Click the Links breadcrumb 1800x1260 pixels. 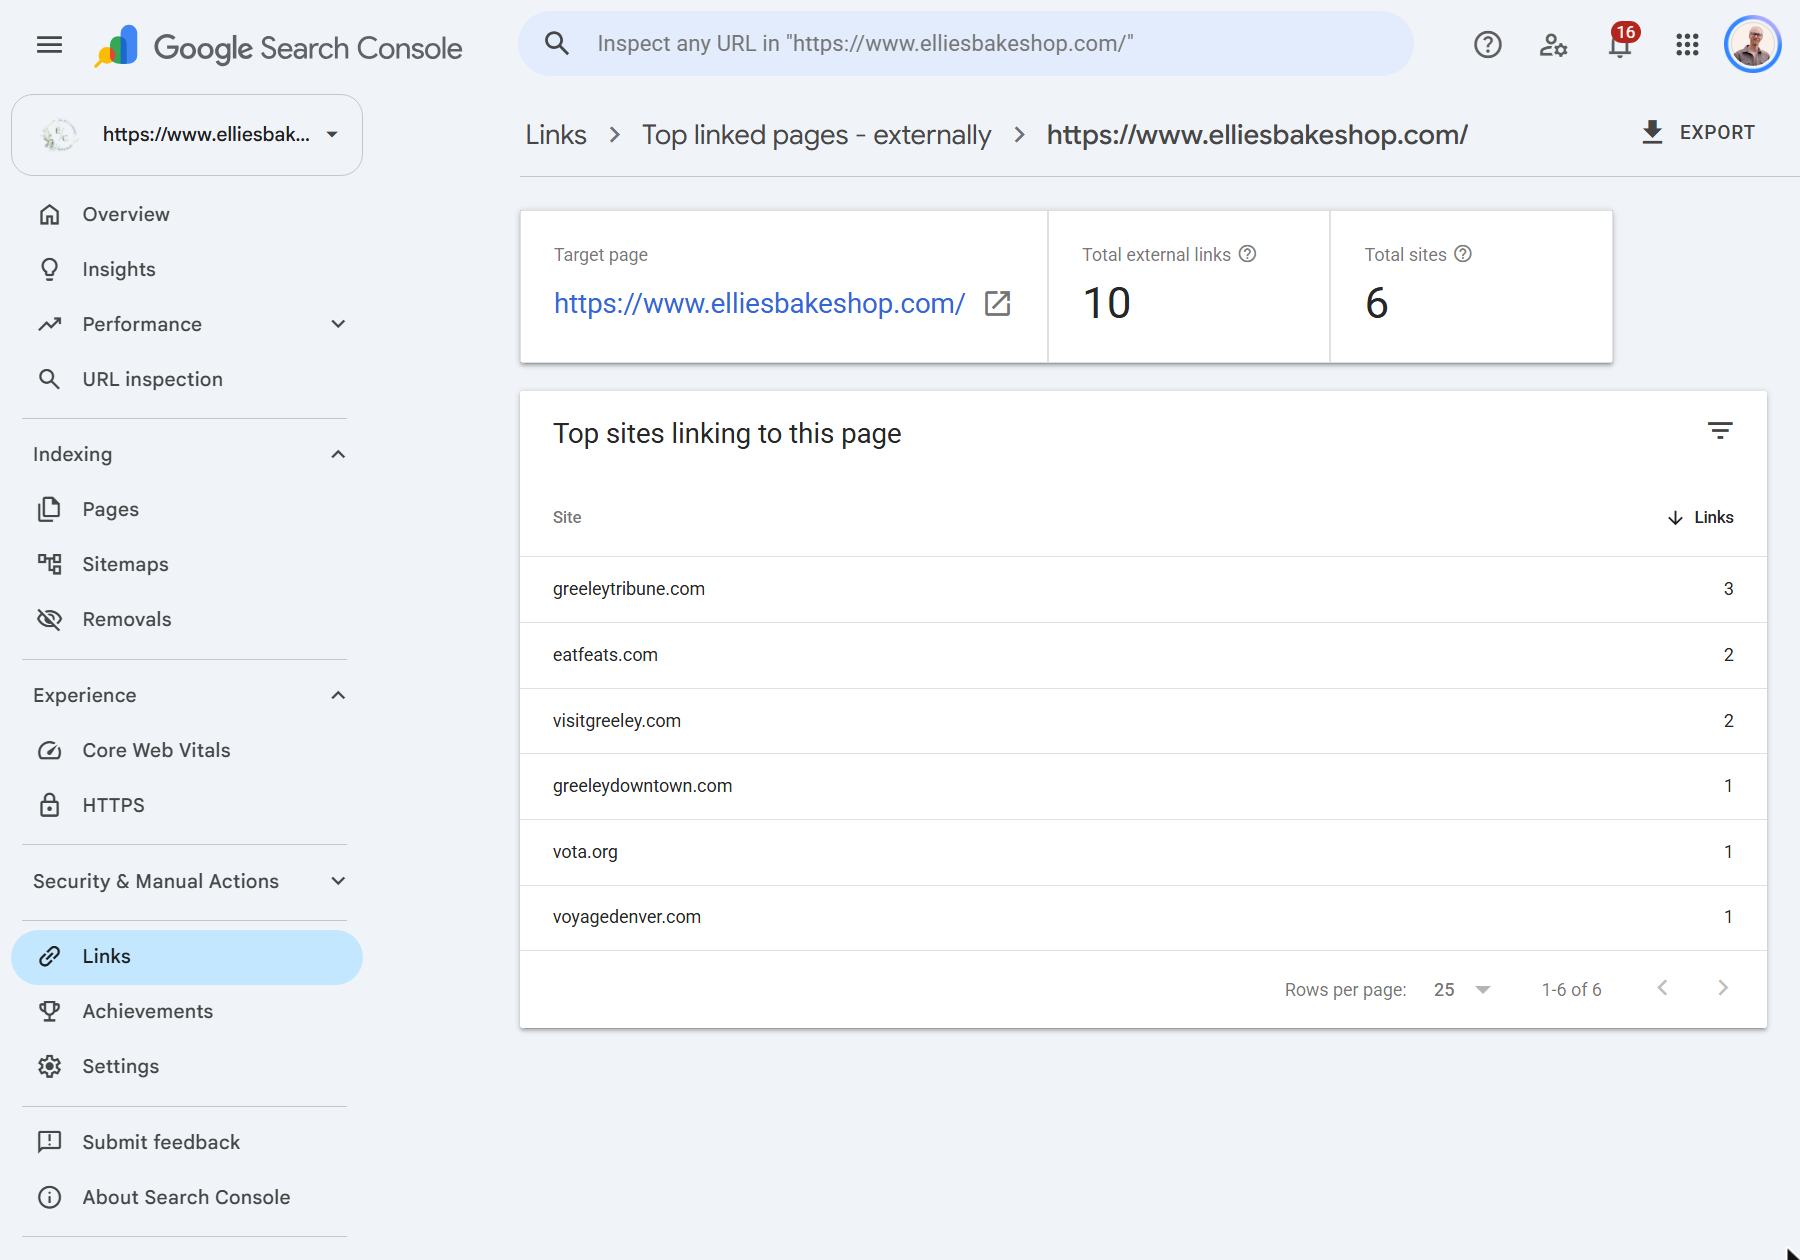[x=556, y=135]
